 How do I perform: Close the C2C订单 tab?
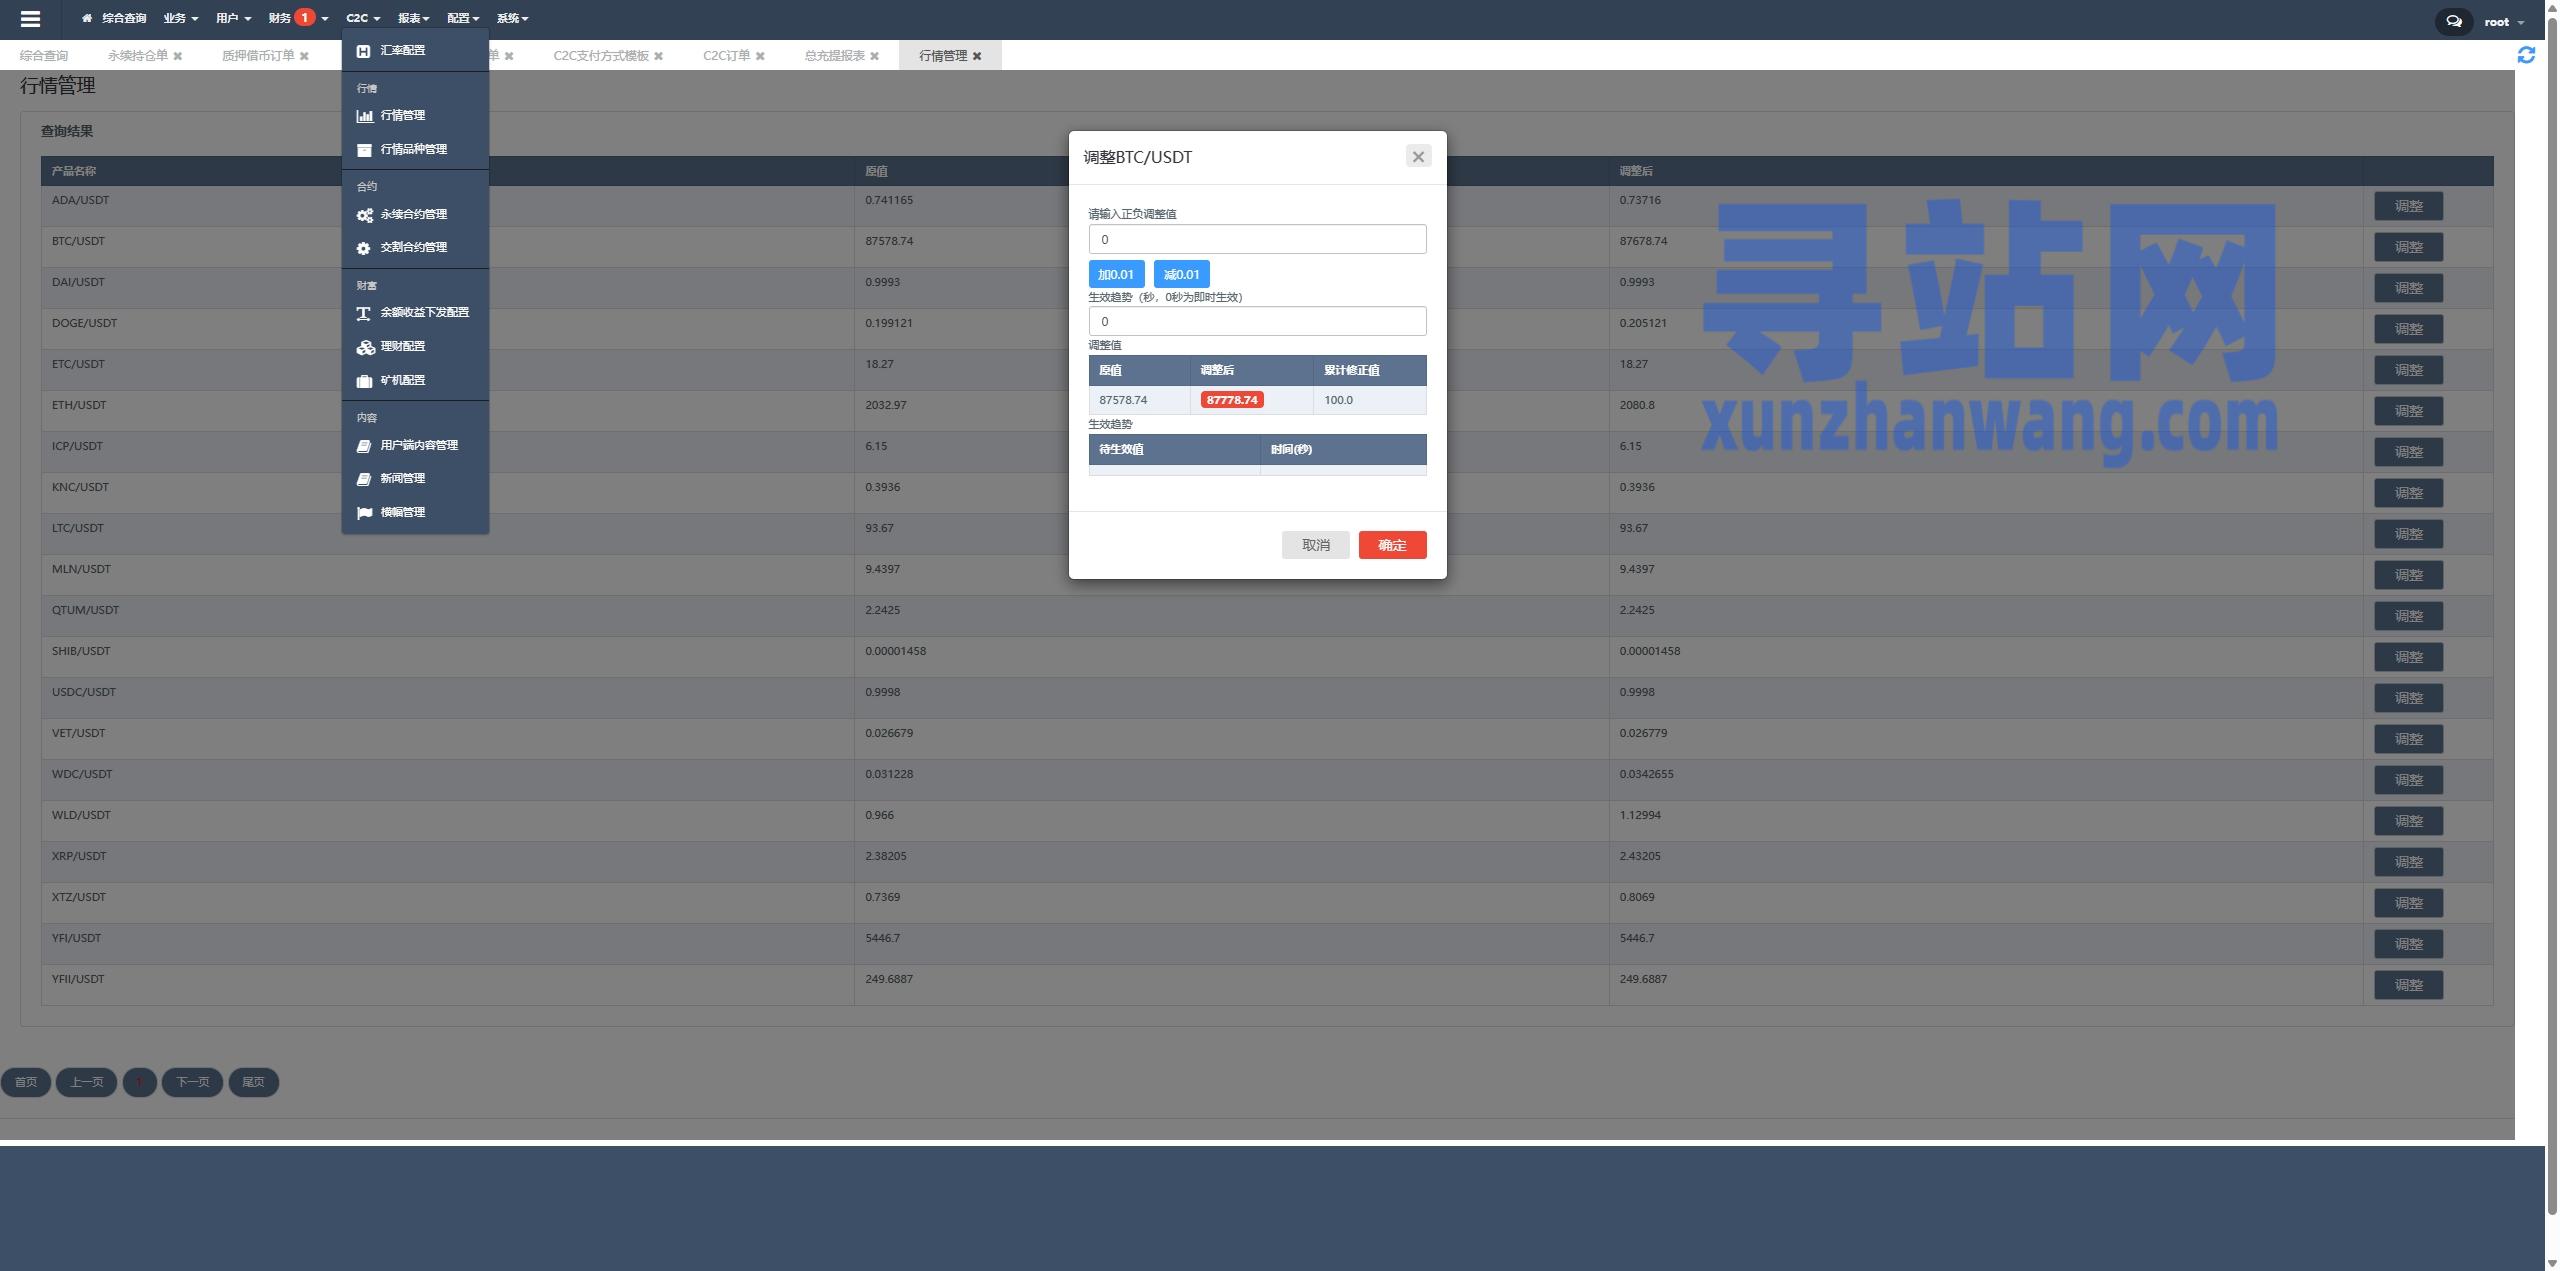[760, 56]
